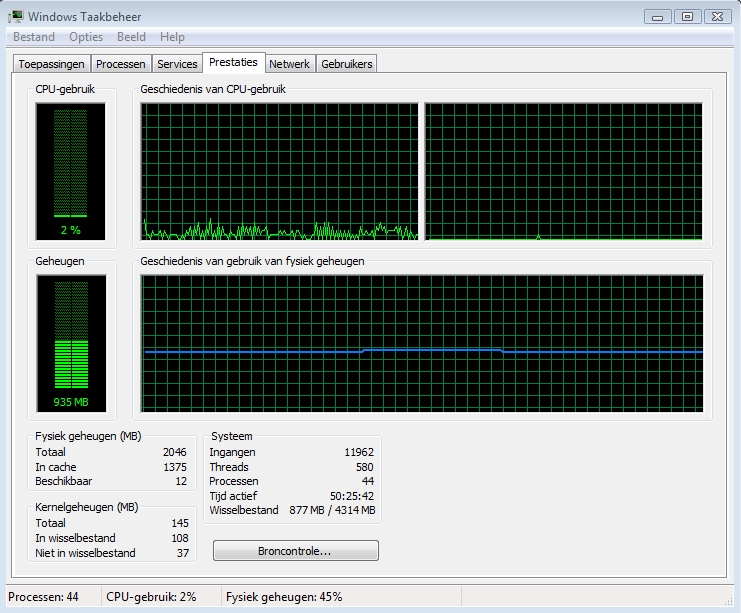Click Threads value 580
Screen dimensions: 741x613
364,467
